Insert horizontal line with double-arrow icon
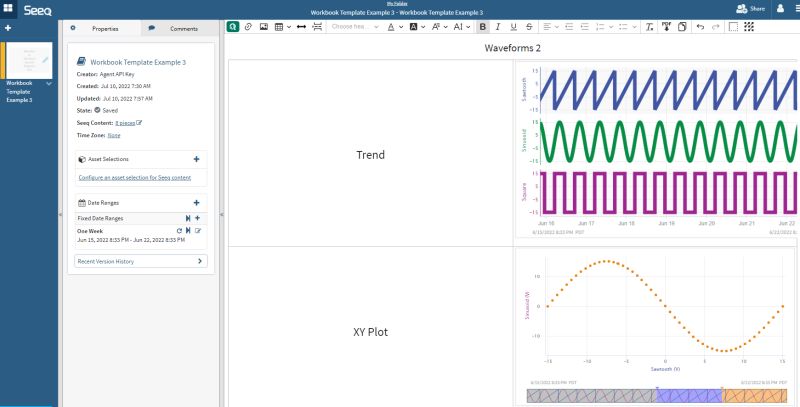This screenshot has width=800, height=407. coord(301,27)
